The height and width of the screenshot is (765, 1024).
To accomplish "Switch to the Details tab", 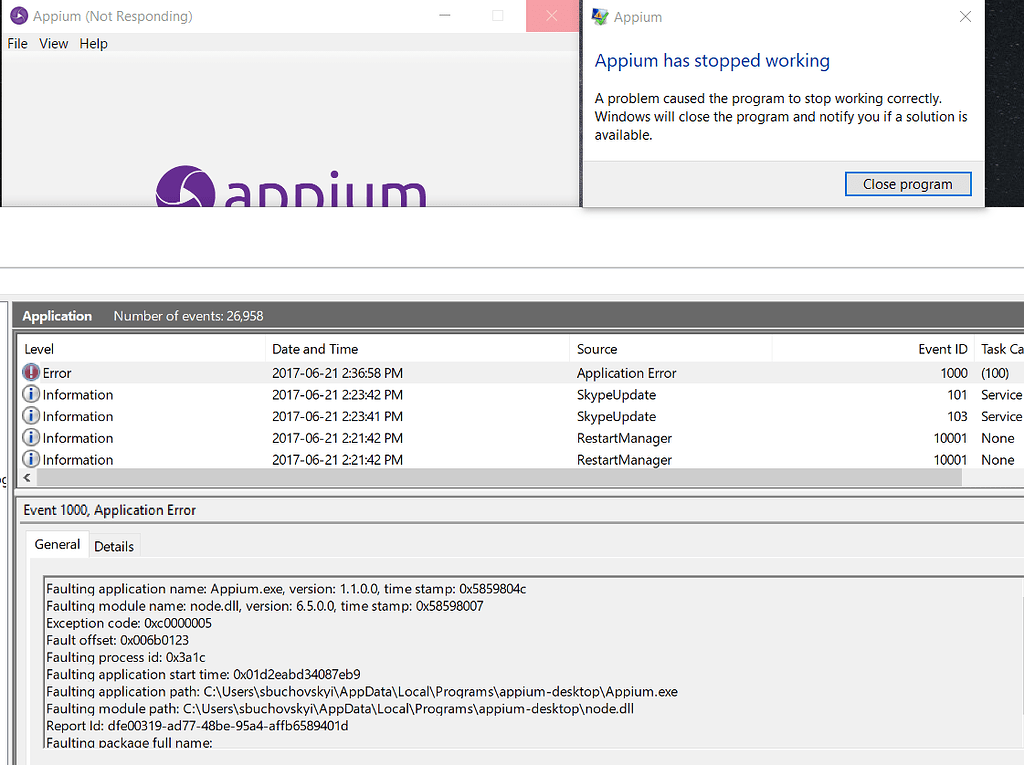I will (114, 546).
